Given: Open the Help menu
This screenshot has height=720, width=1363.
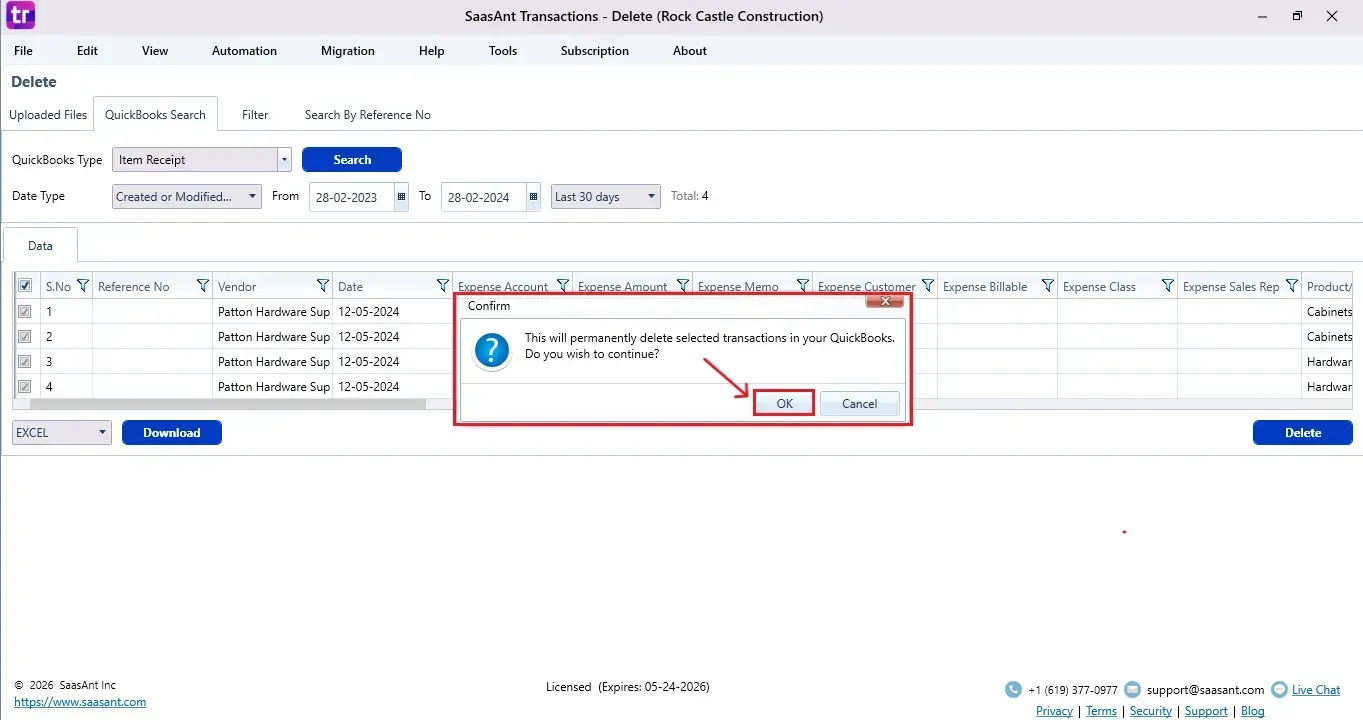Looking at the screenshot, I should tap(432, 51).
